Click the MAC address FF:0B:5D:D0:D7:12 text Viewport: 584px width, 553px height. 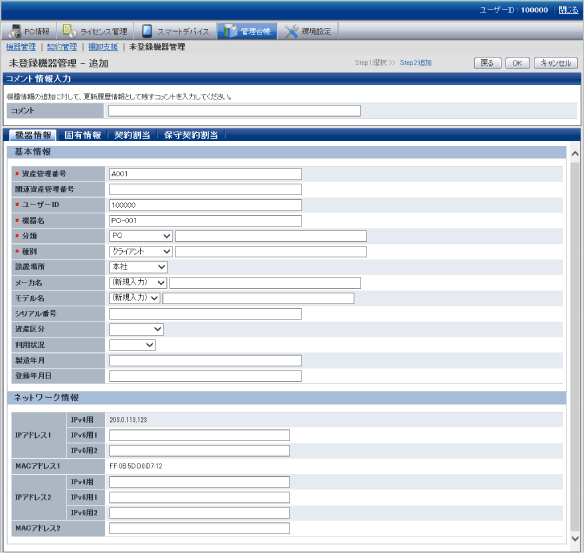click(x=136, y=466)
